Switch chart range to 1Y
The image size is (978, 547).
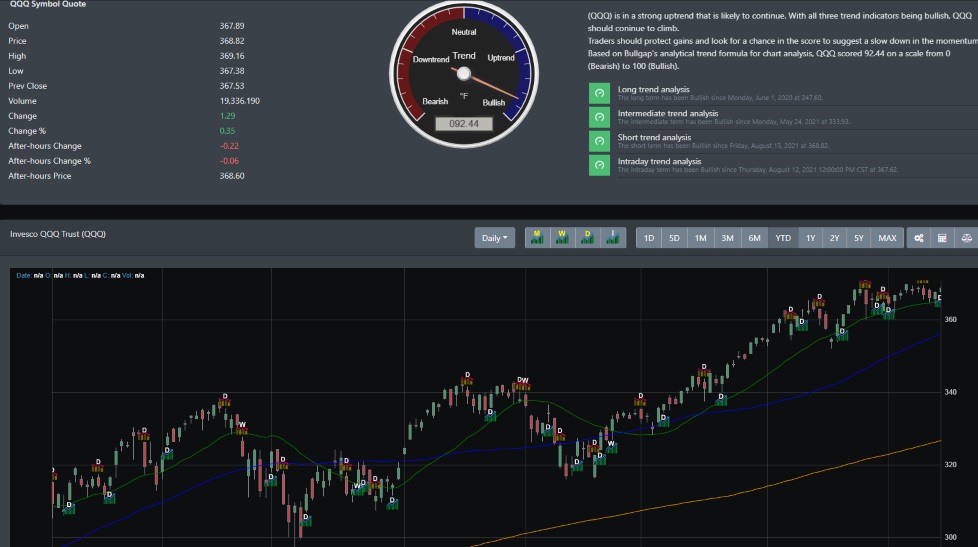[810, 238]
